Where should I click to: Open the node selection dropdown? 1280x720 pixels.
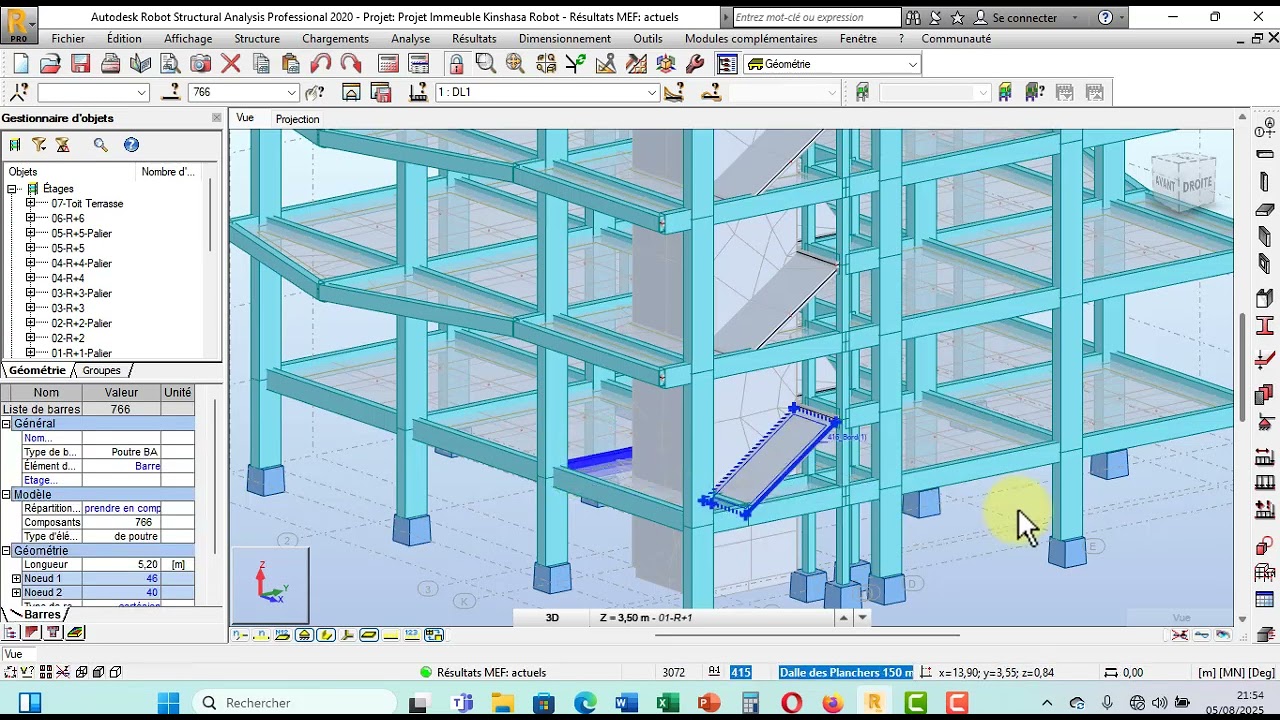(x=141, y=92)
